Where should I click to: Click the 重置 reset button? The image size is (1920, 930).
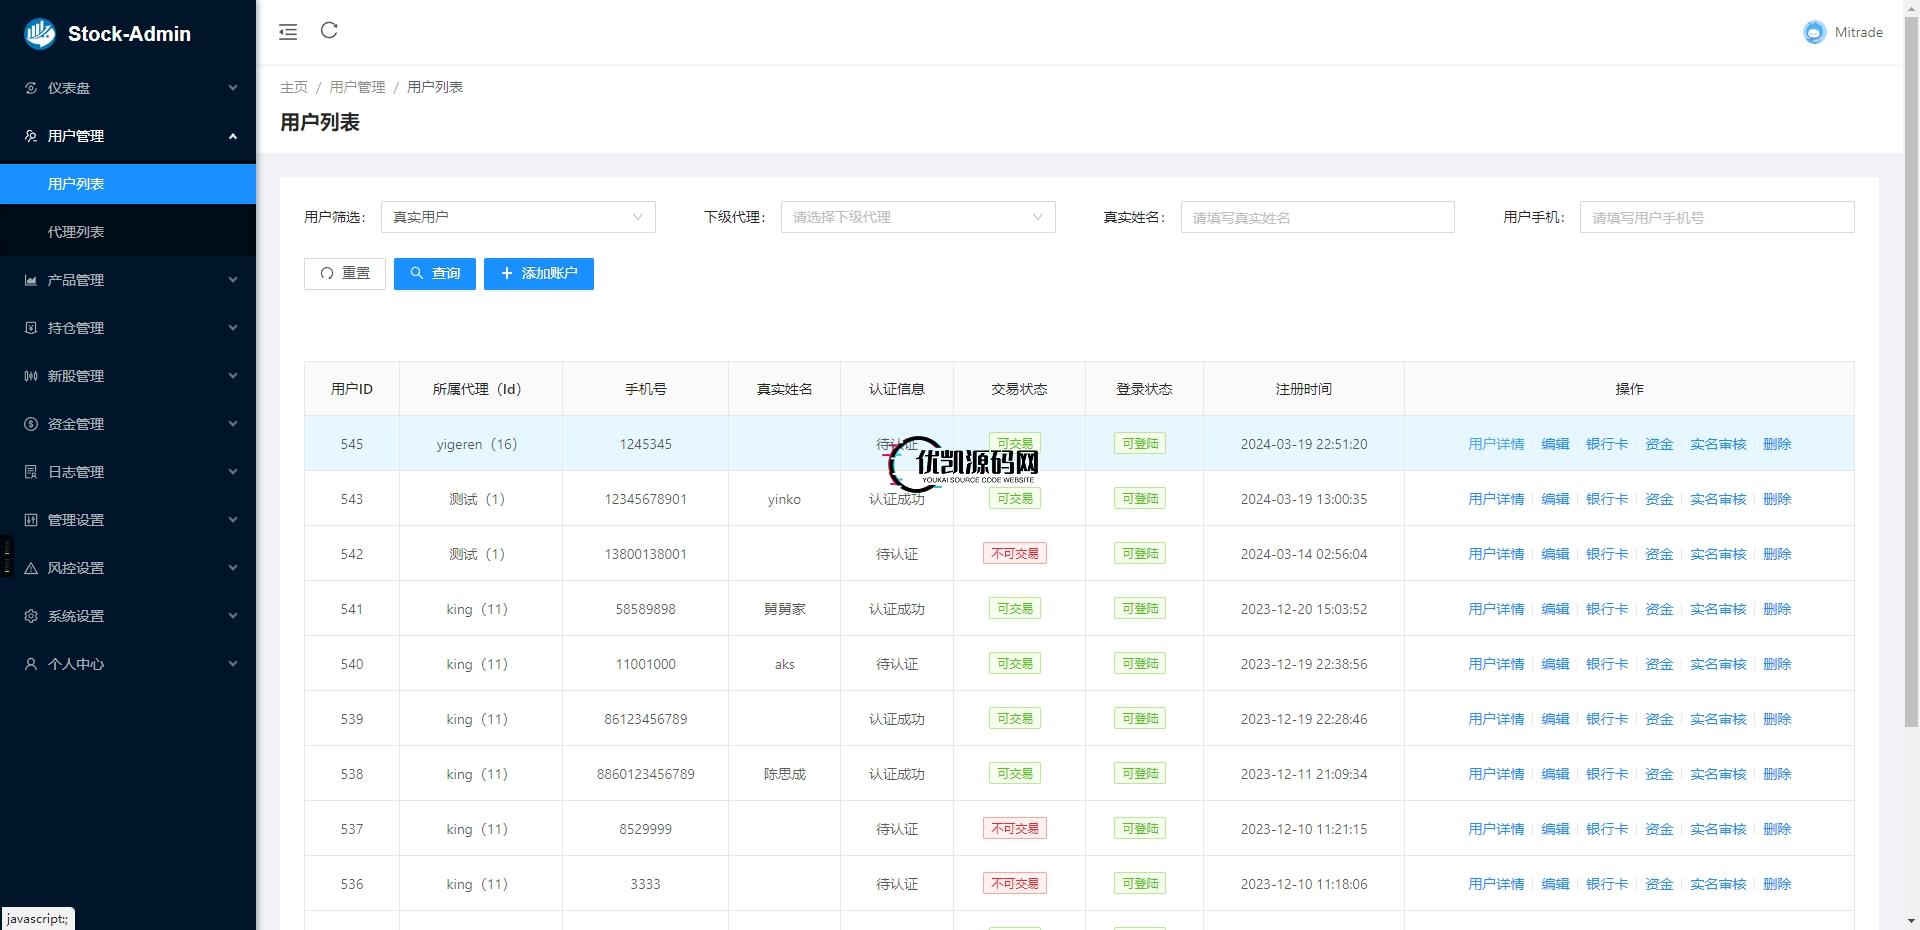point(344,273)
